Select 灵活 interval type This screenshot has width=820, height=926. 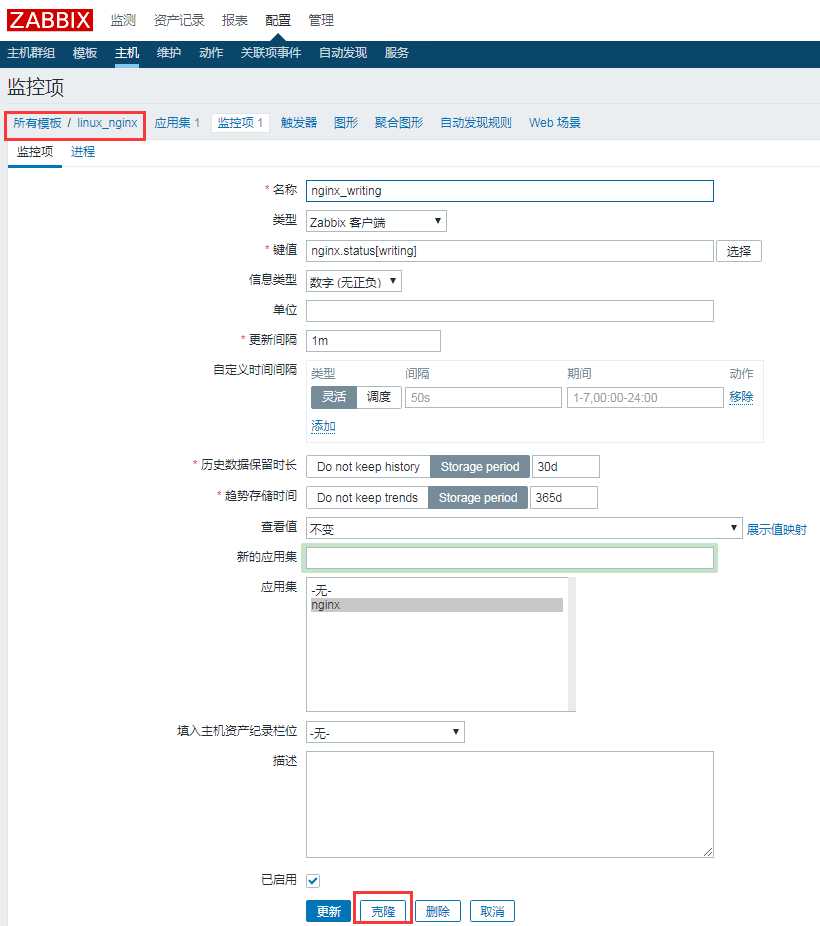click(x=334, y=397)
